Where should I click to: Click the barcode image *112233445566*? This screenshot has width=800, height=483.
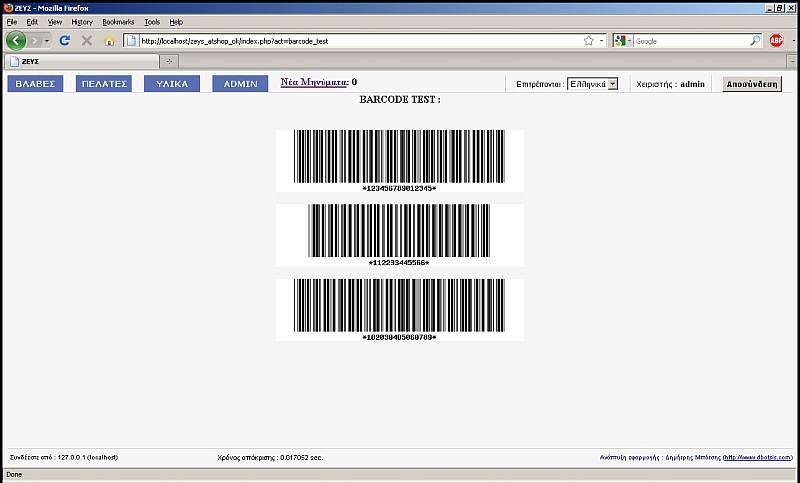(399, 235)
